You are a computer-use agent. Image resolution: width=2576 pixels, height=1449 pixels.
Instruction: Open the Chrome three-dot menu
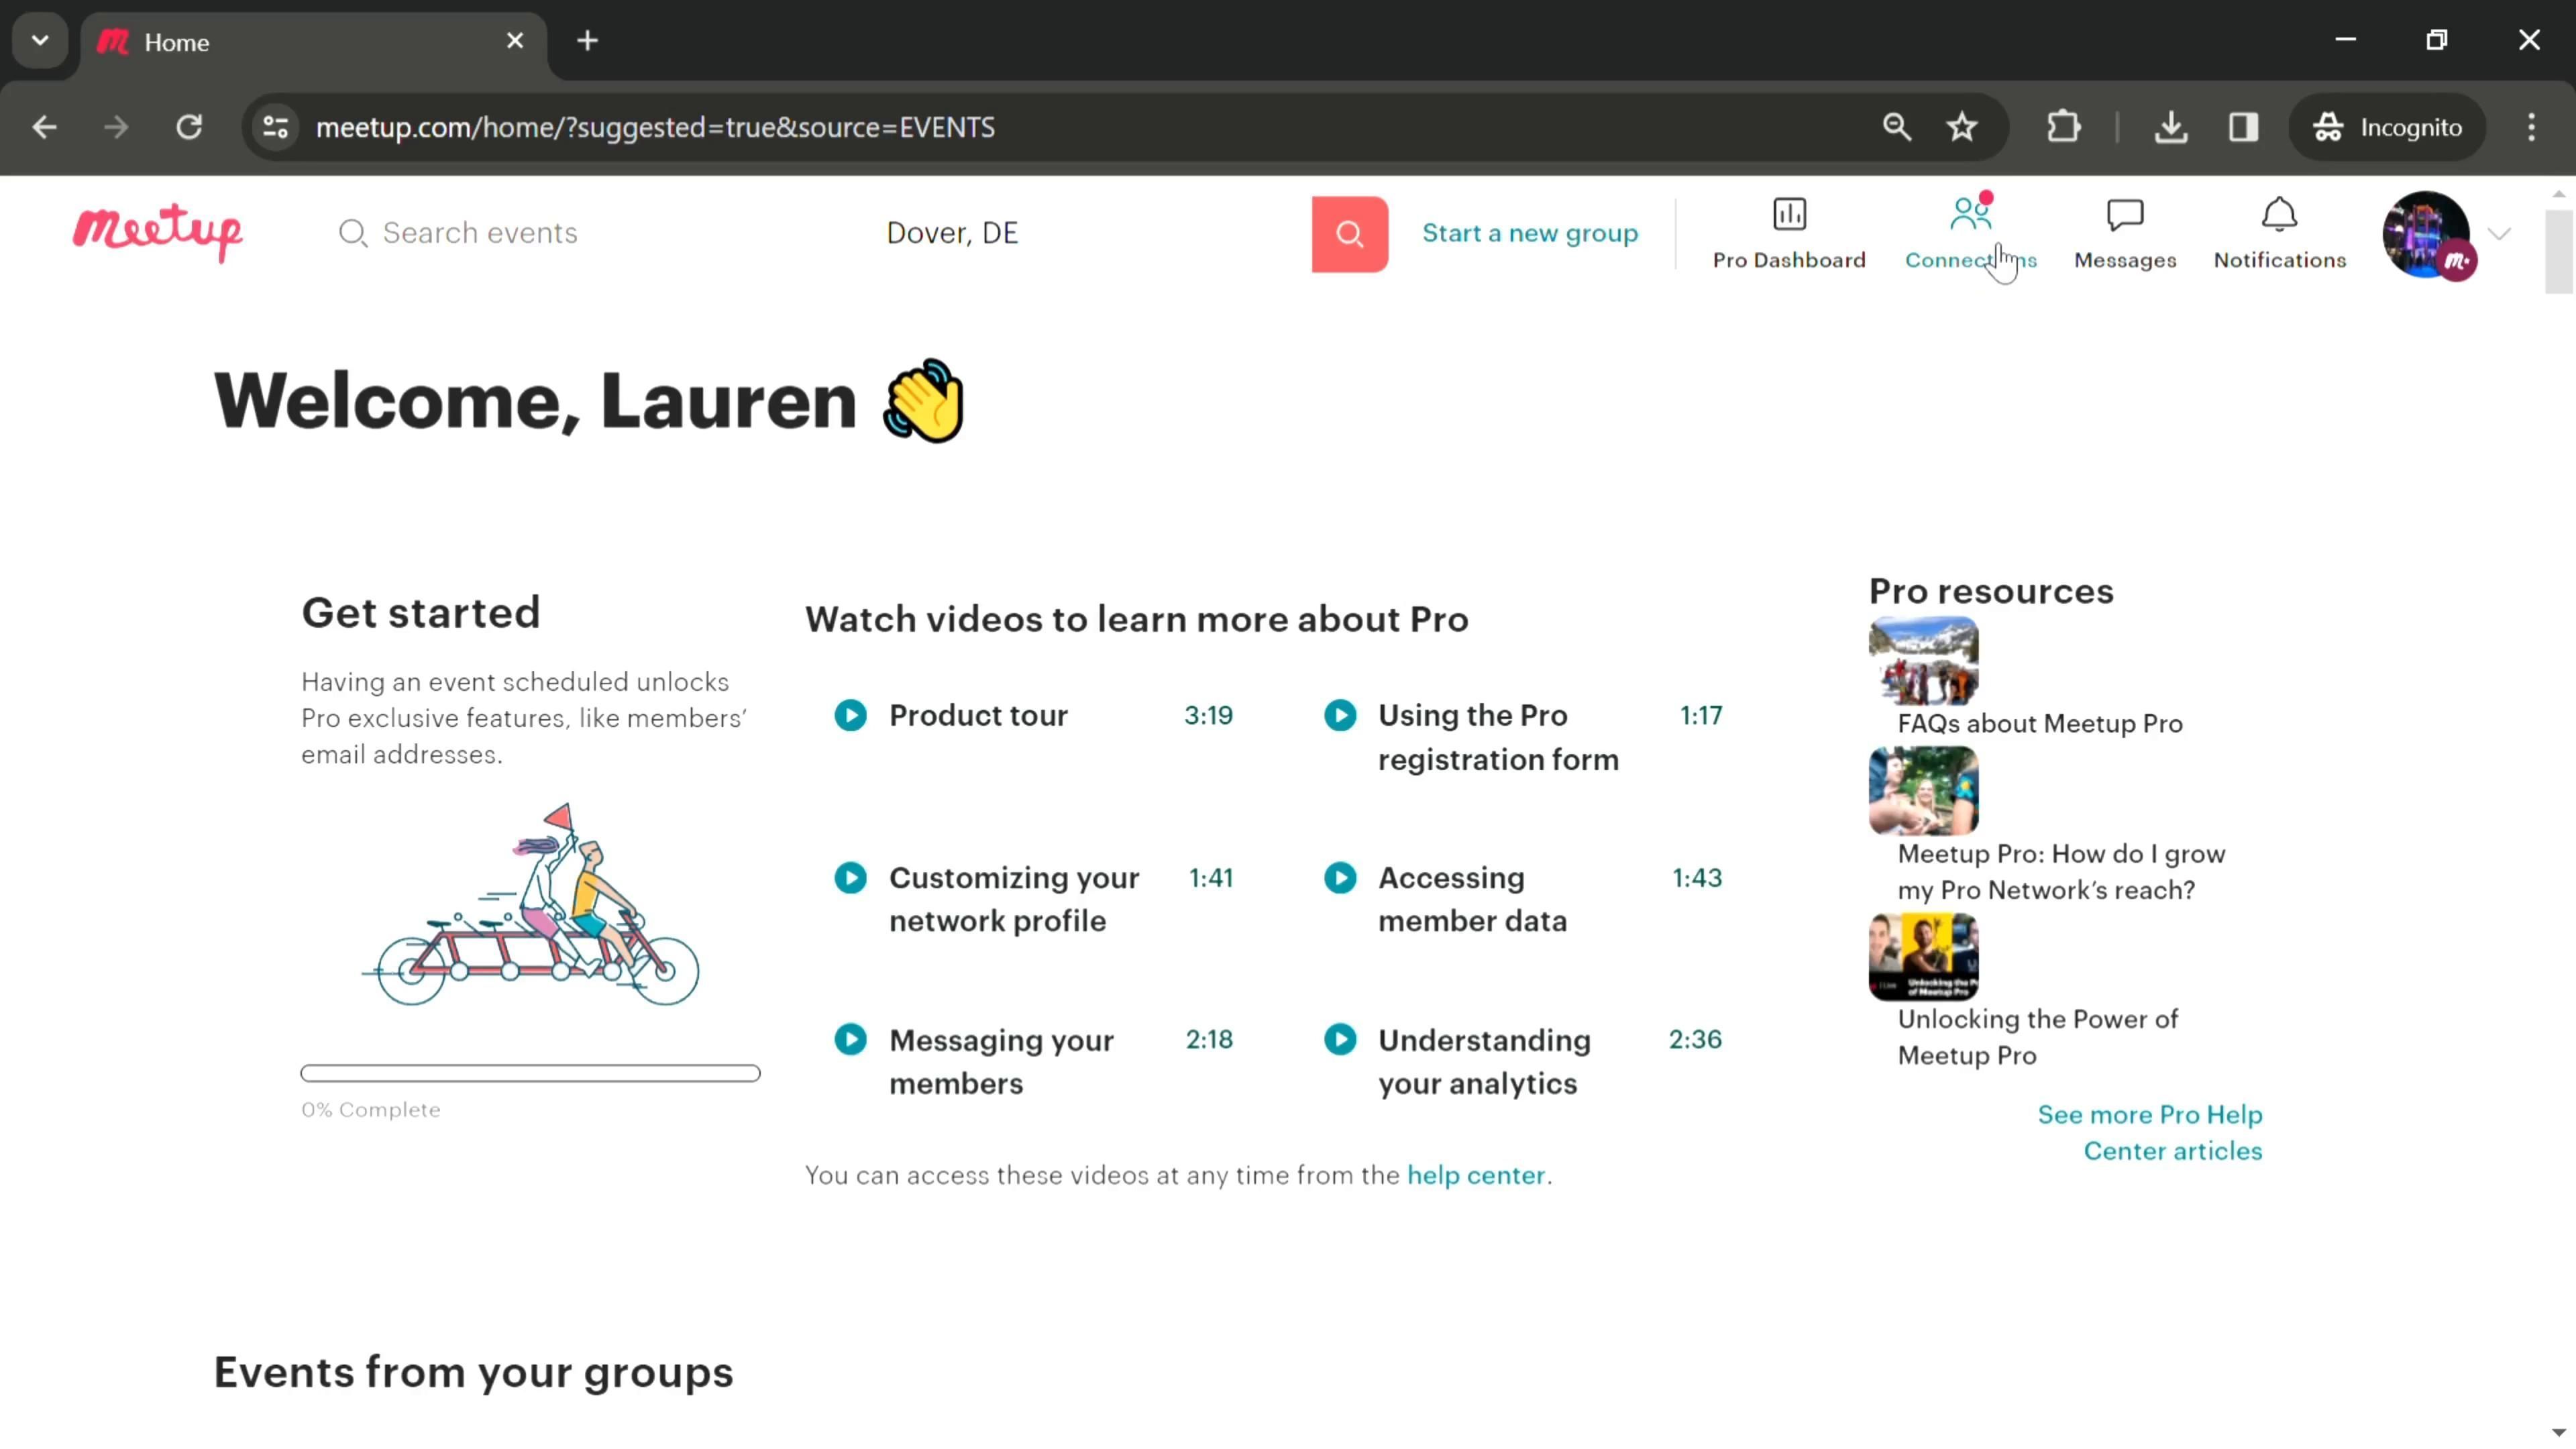pos(2531,127)
